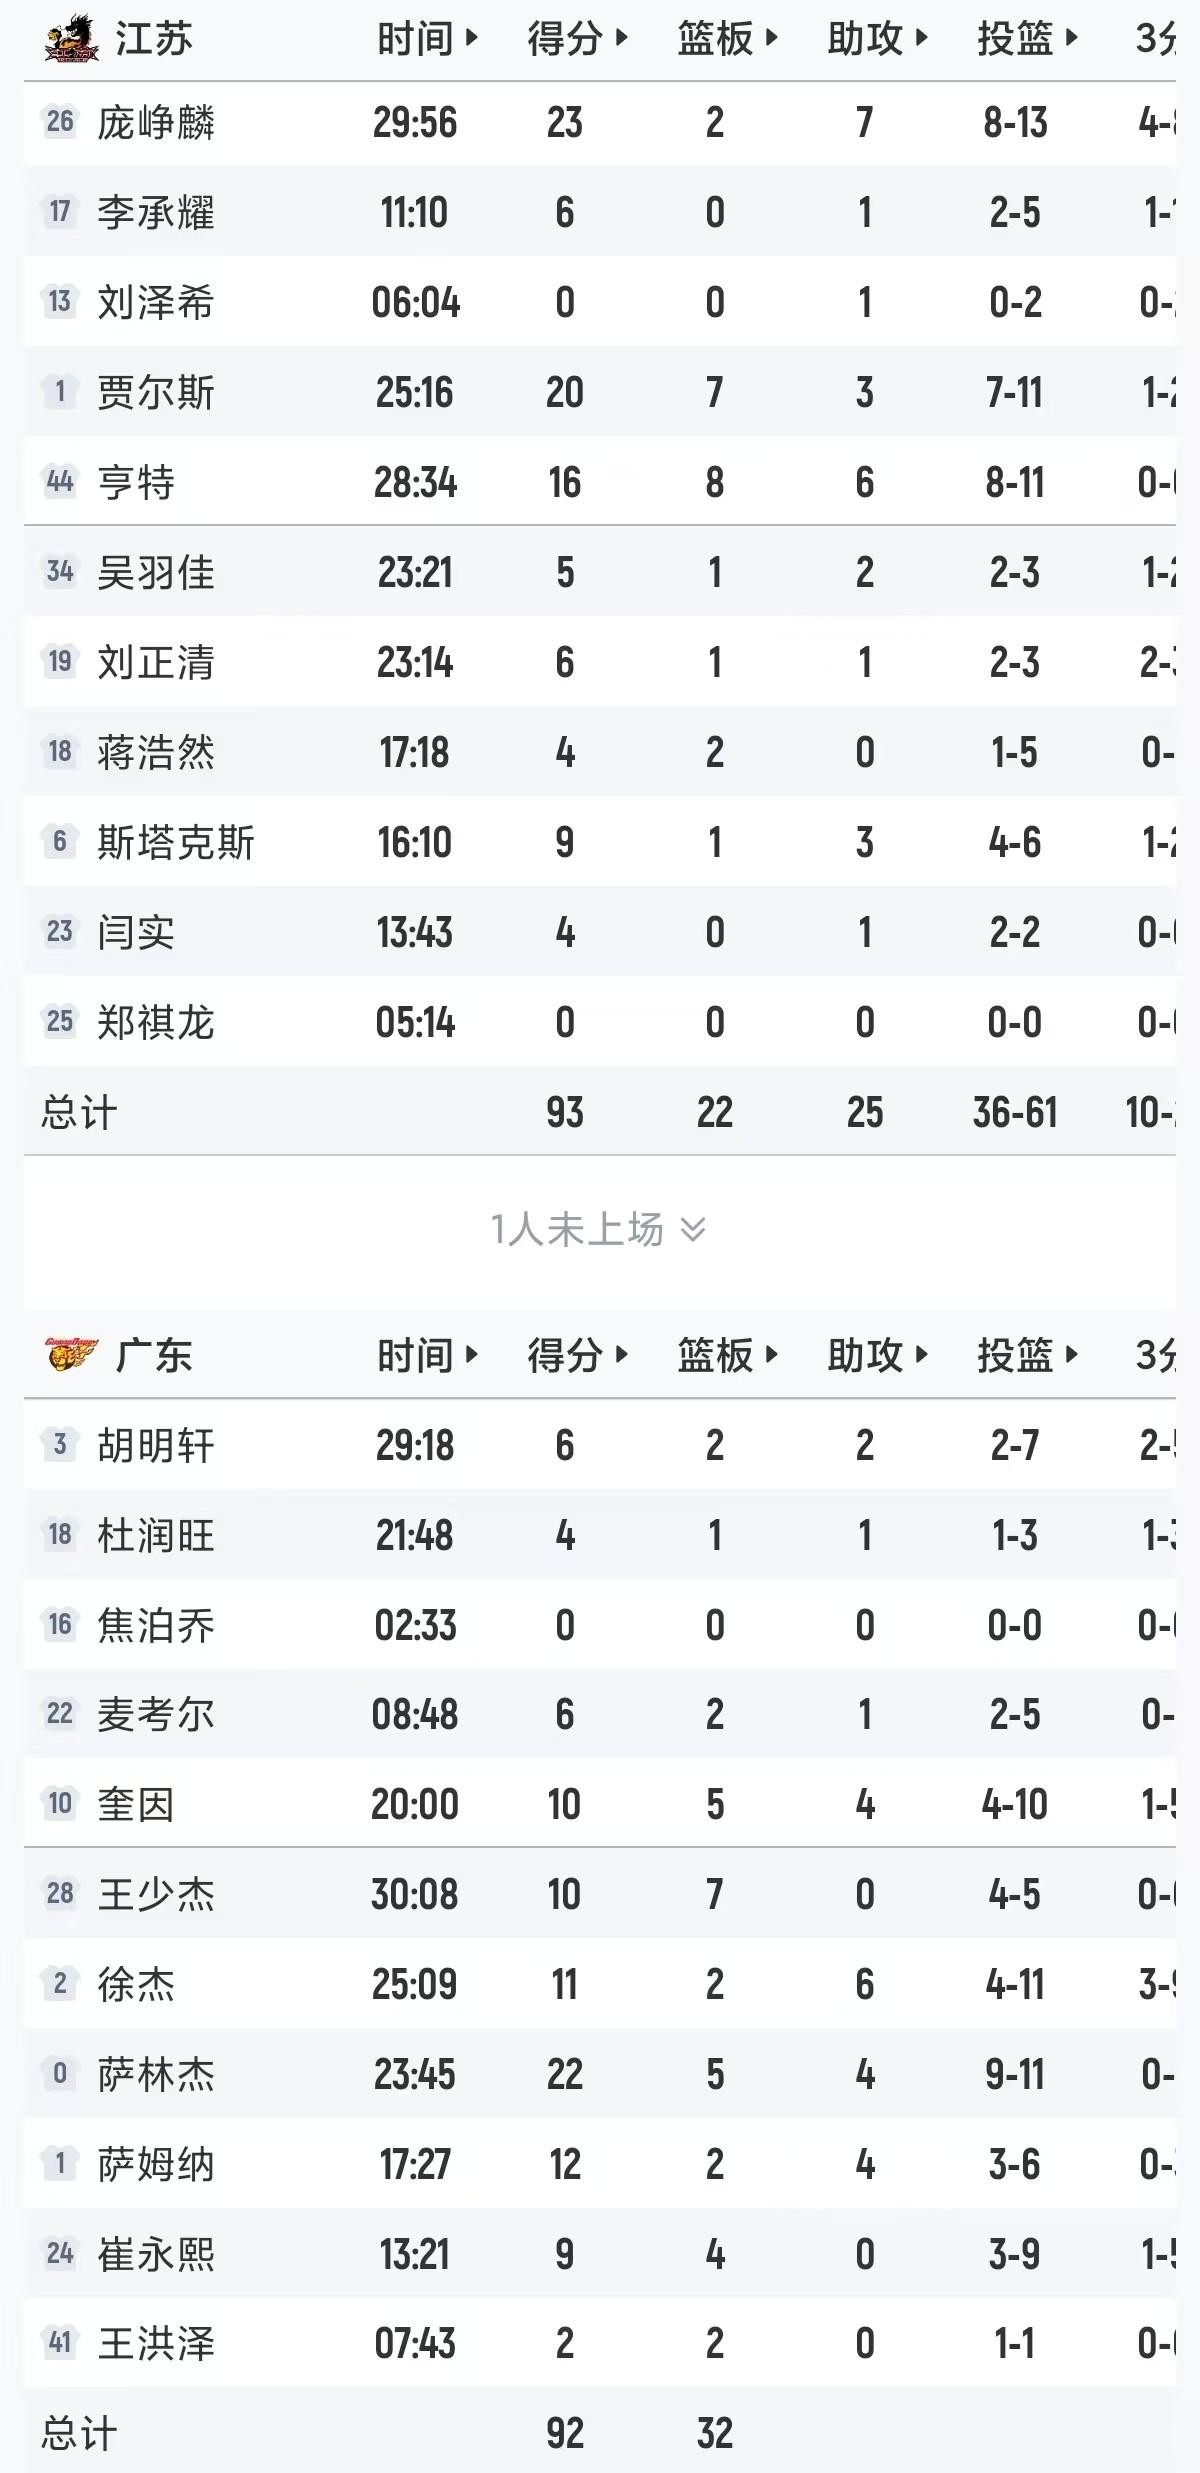
Task: Select player 亨特 in Jiangsu roster
Action: point(135,483)
